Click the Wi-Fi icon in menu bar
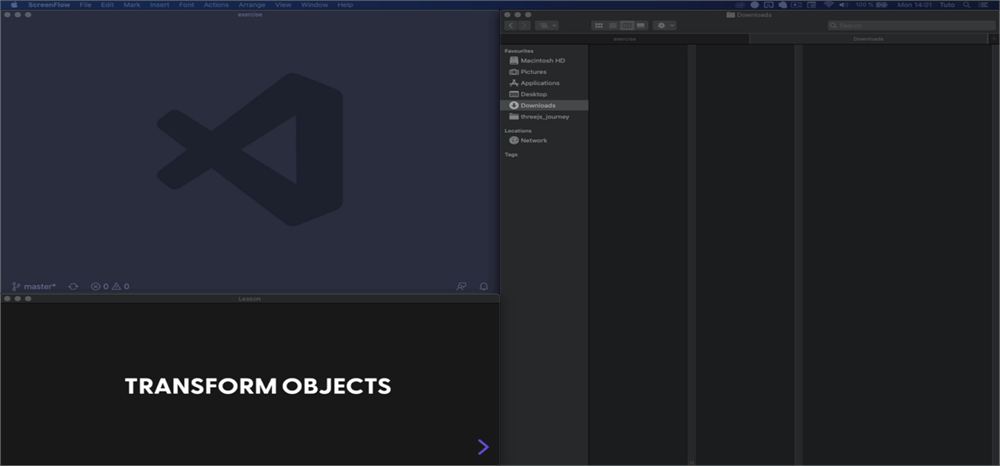The image size is (1000, 466). [x=828, y=4]
